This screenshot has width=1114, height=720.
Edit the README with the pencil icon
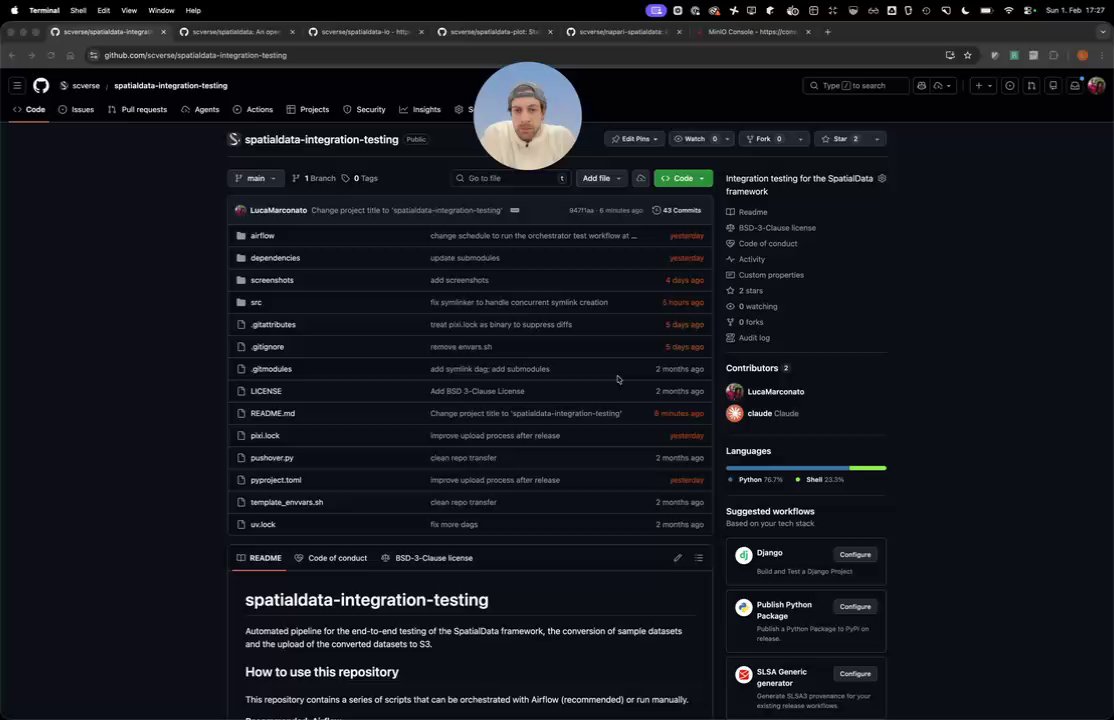click(x=678, y=558)
